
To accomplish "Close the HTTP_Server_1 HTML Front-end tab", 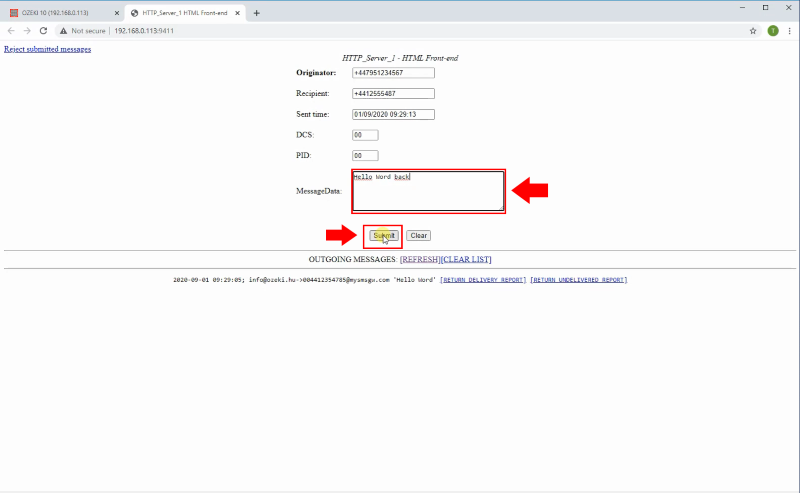I will (237, 13).
